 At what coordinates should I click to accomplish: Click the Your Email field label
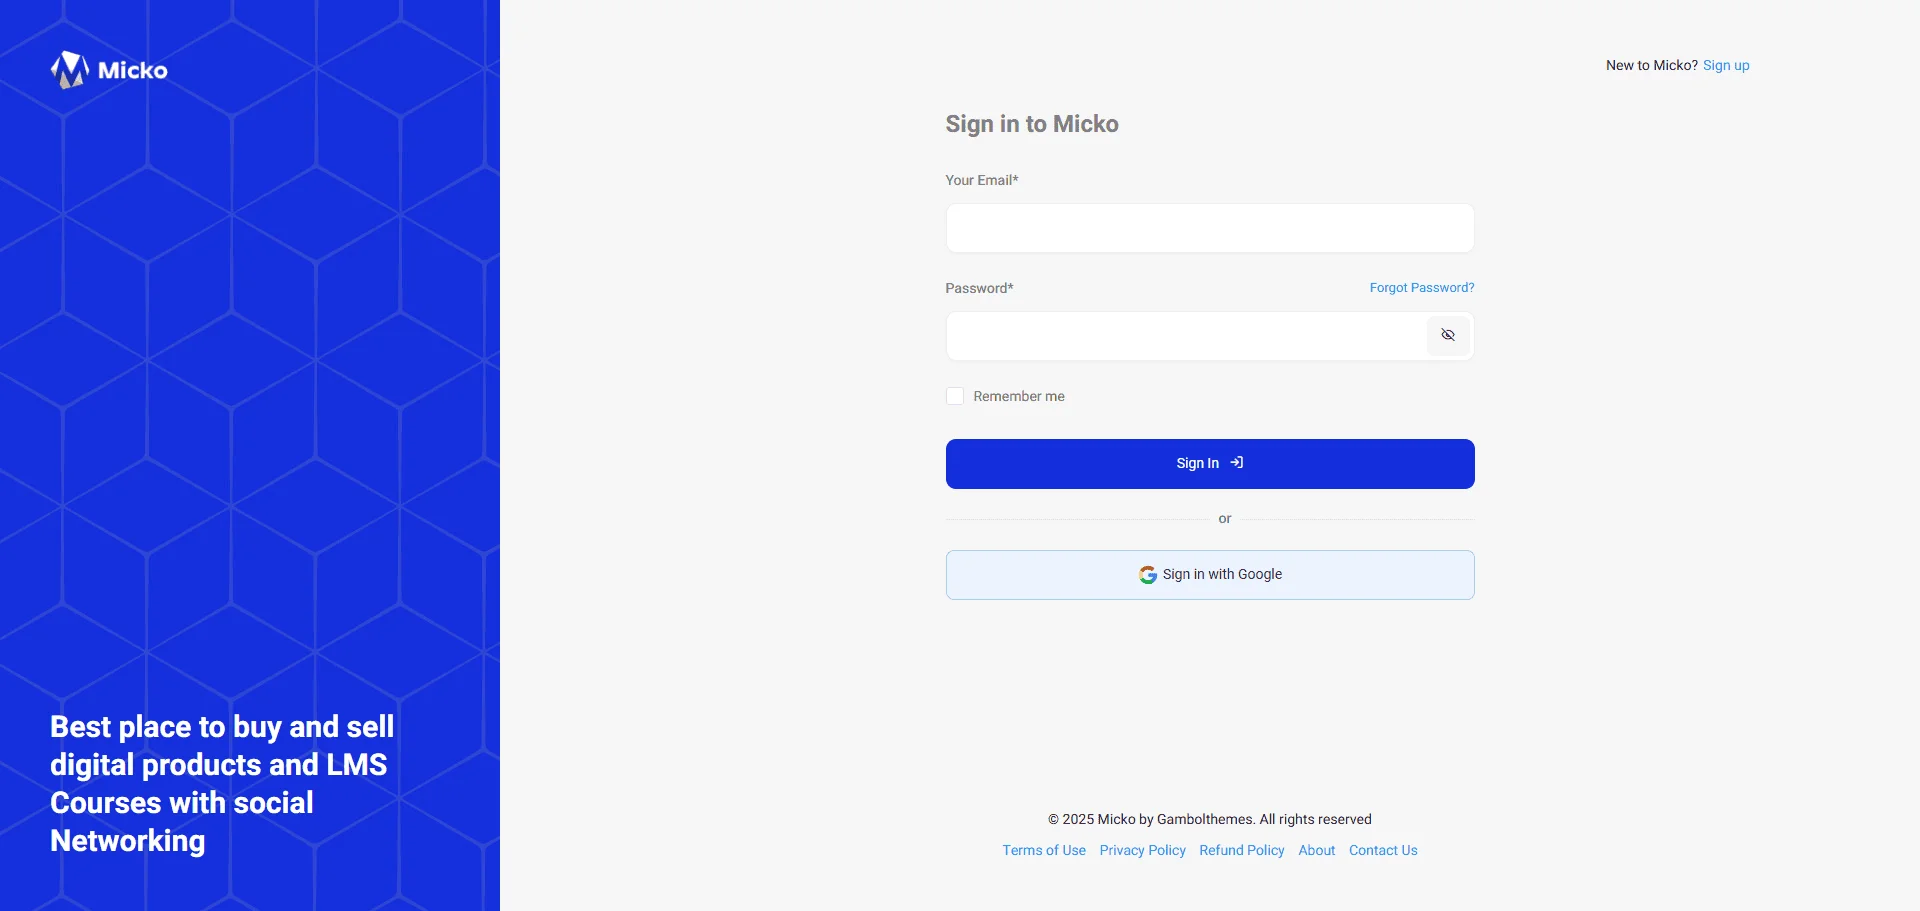click(x=981, y=180)
